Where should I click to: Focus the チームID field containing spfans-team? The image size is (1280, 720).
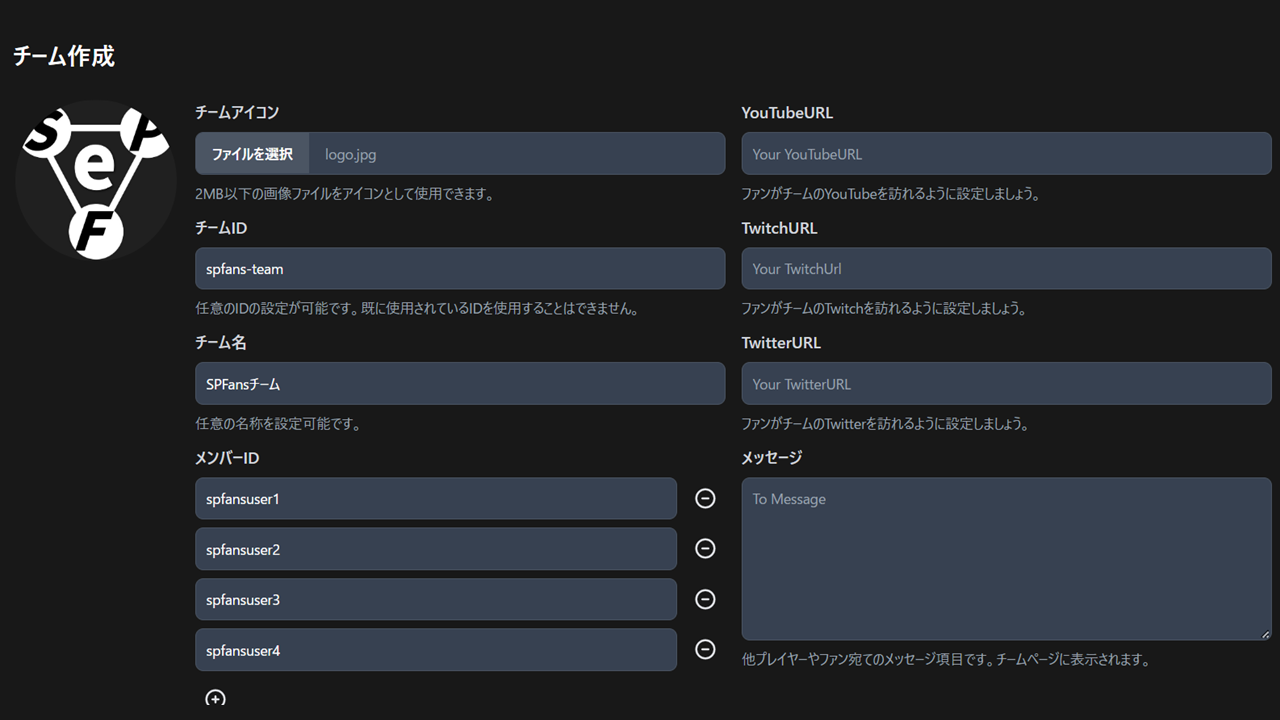point(460,269)
